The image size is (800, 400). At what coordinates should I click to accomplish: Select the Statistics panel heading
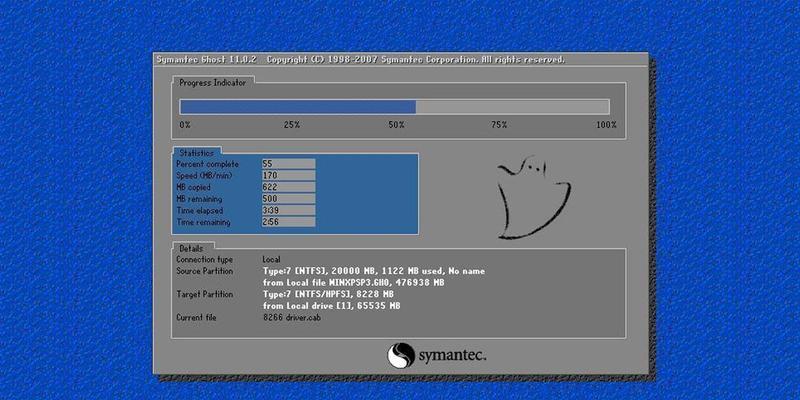[196, 153]
